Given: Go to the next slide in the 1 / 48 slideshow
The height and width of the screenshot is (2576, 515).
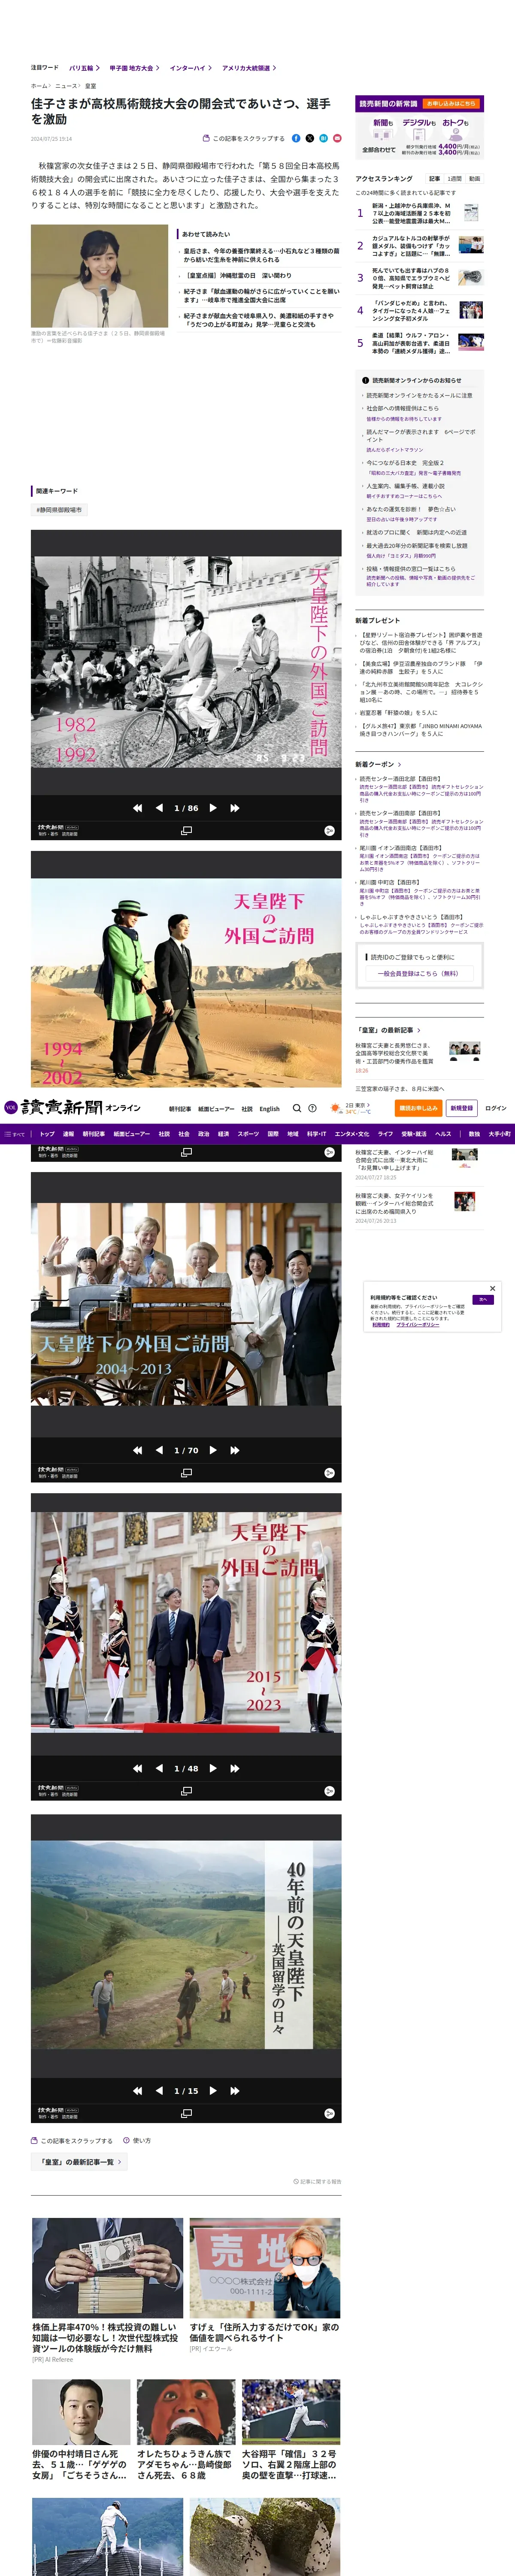Looking at the screenshot, I should coord(213,1768).
